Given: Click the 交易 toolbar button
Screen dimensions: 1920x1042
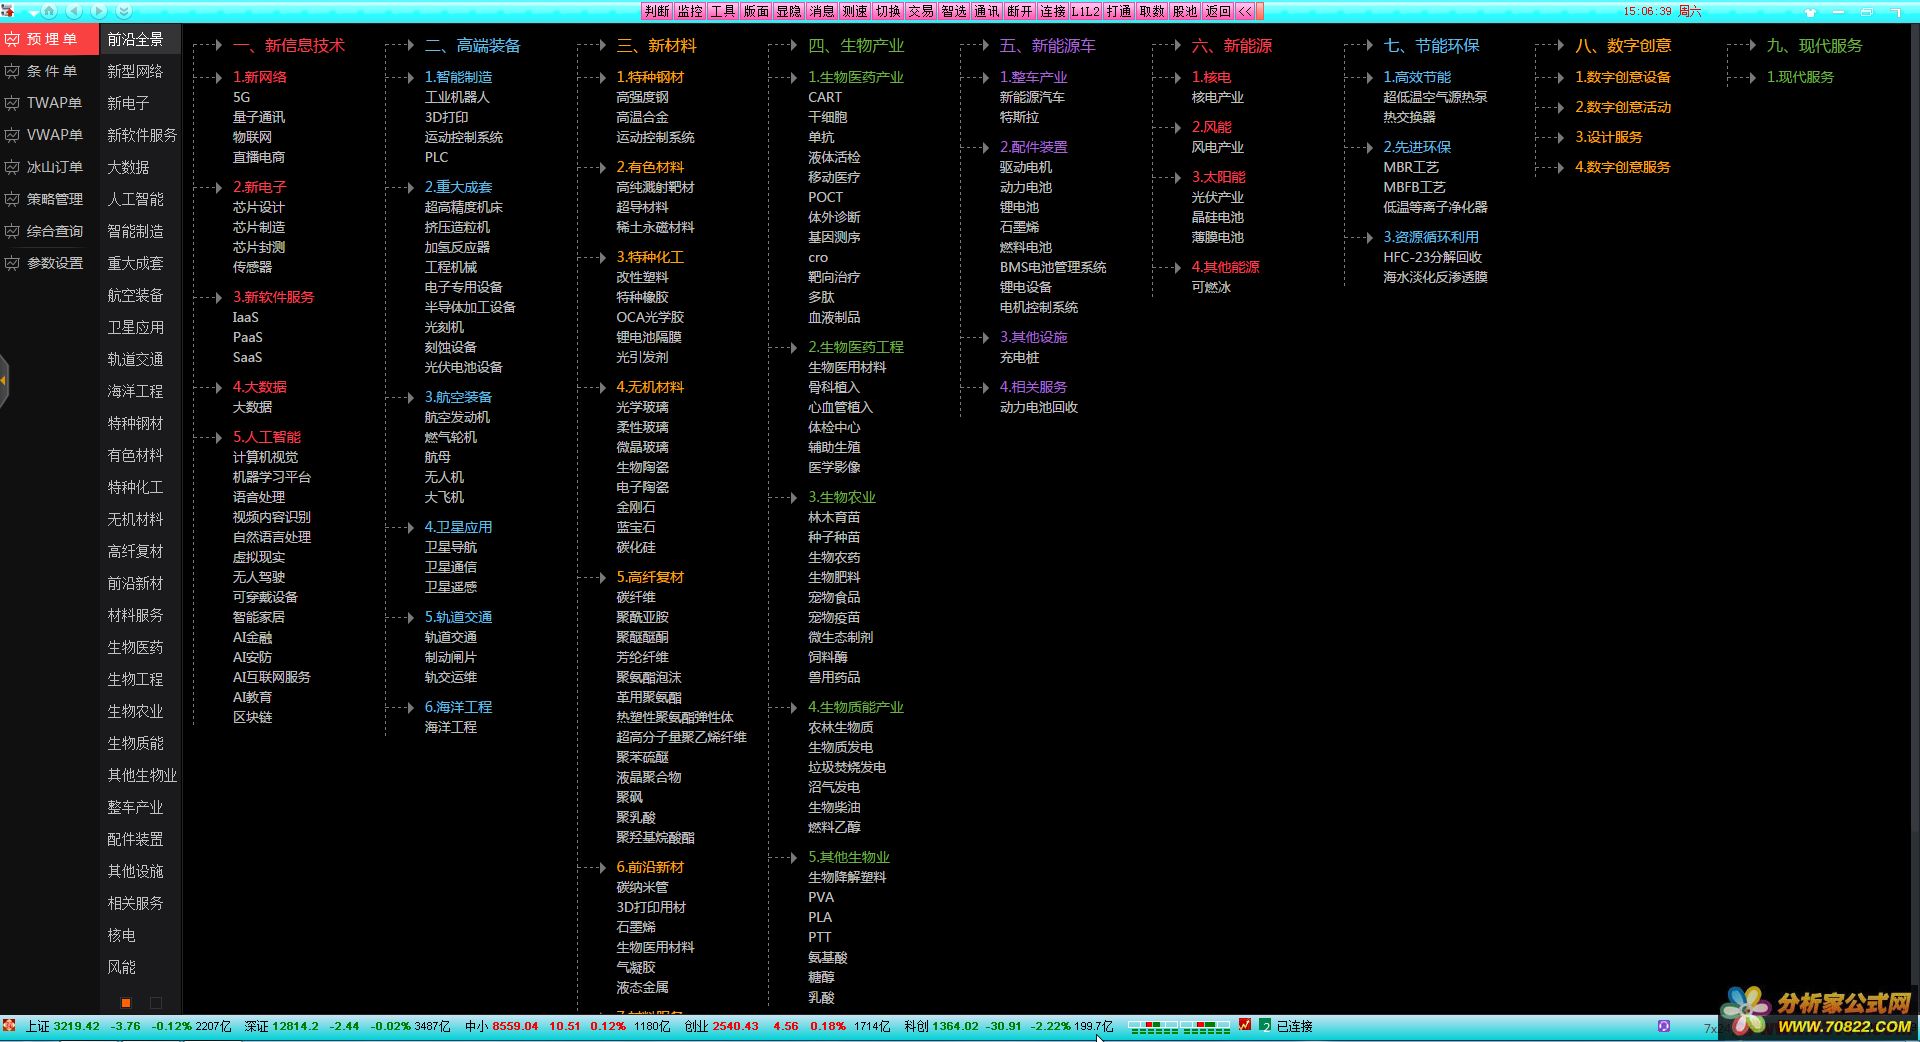Looking at the screenshot, I should coord(921,11).
